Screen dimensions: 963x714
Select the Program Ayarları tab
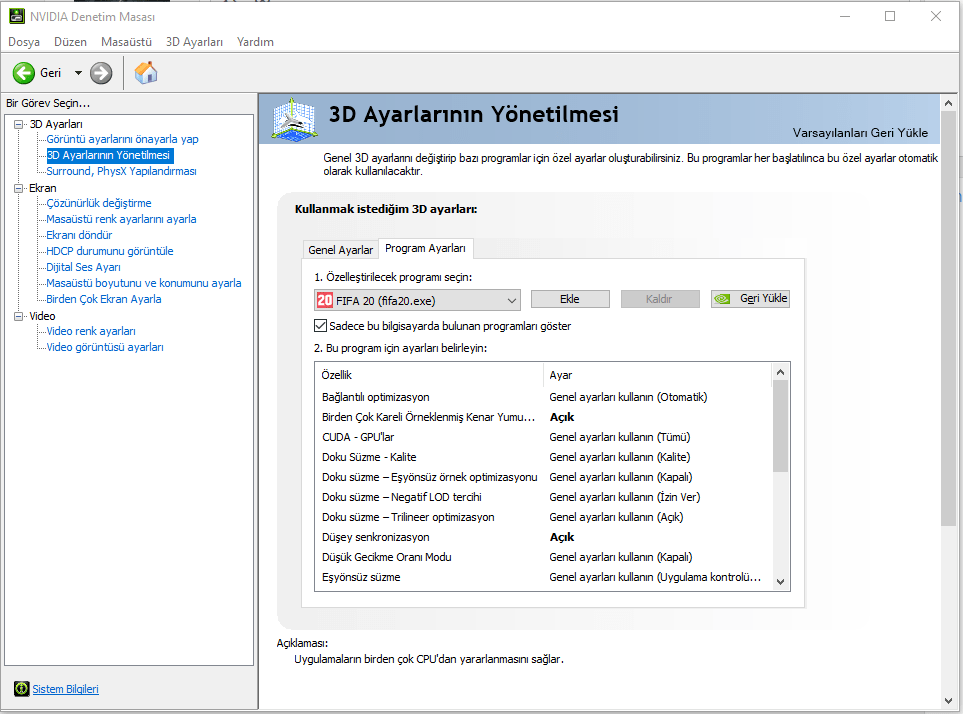click(x=425, y=248)
